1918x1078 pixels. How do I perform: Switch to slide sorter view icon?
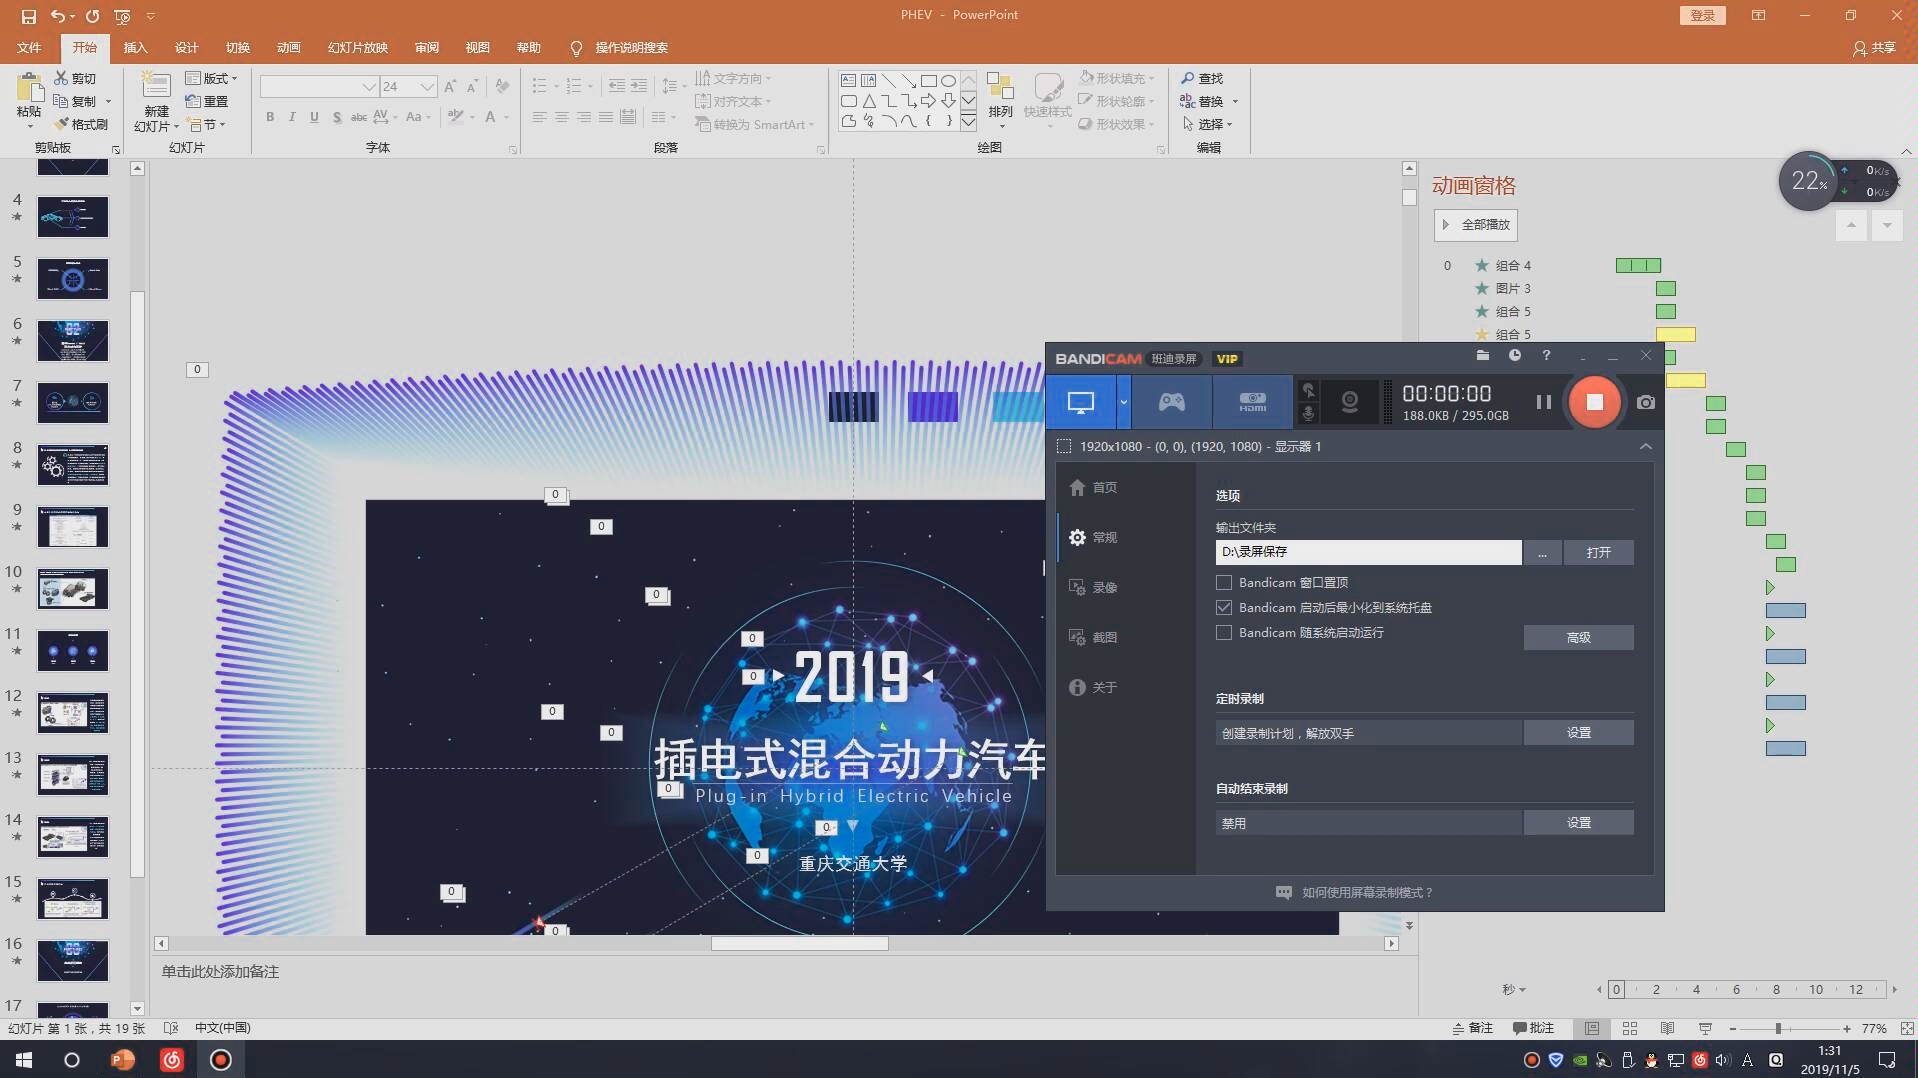coord(1630,1028)
